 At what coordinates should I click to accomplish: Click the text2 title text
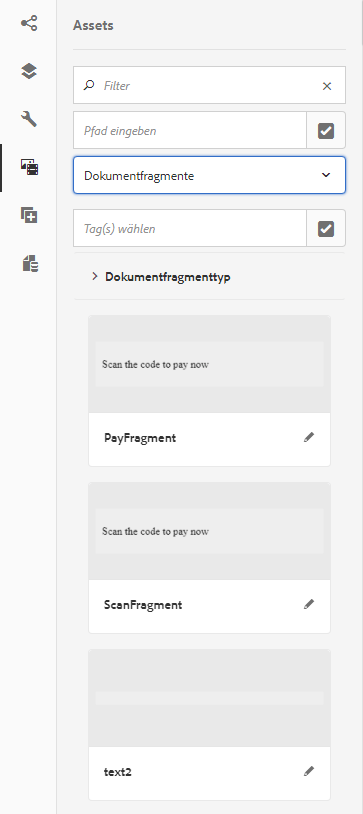click(118, 772)
